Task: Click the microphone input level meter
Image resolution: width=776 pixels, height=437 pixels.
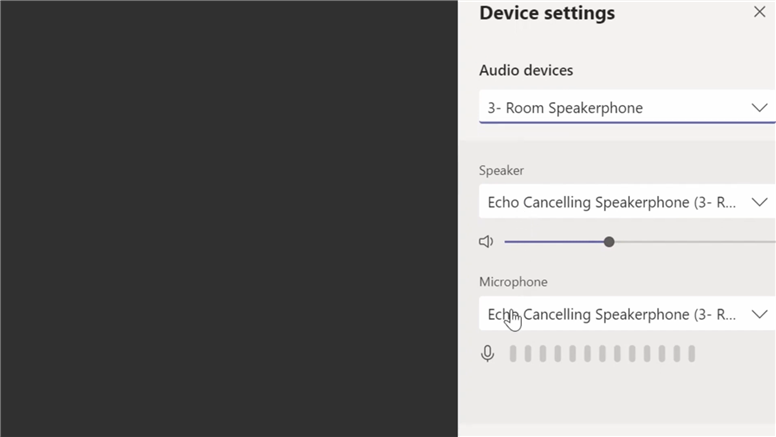Action: [x=602, y=354]
